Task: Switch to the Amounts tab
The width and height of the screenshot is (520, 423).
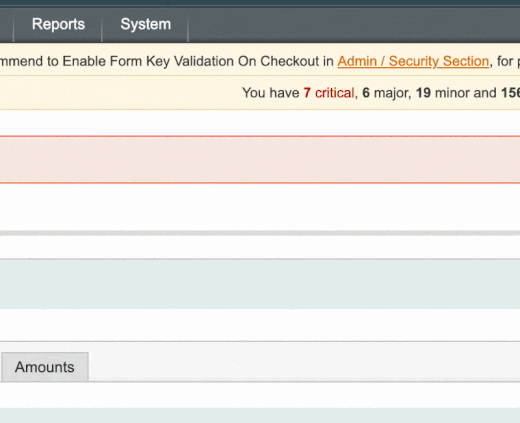Action: [45, 367]
